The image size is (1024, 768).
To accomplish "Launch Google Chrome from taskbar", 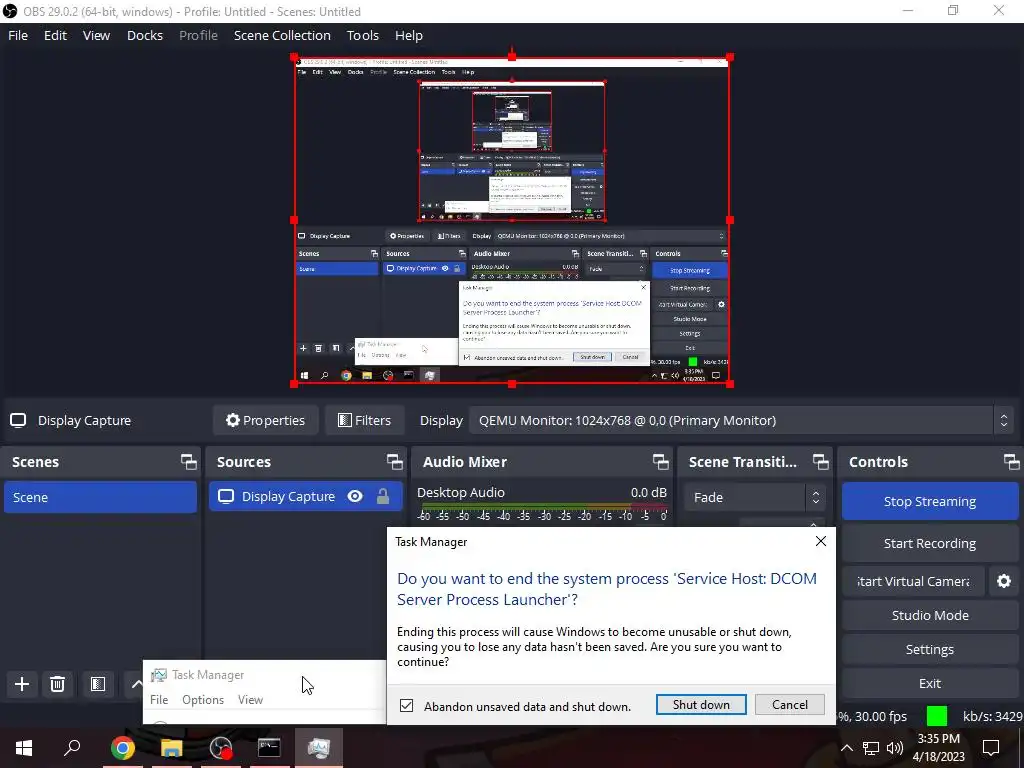I will pos(122,748).
